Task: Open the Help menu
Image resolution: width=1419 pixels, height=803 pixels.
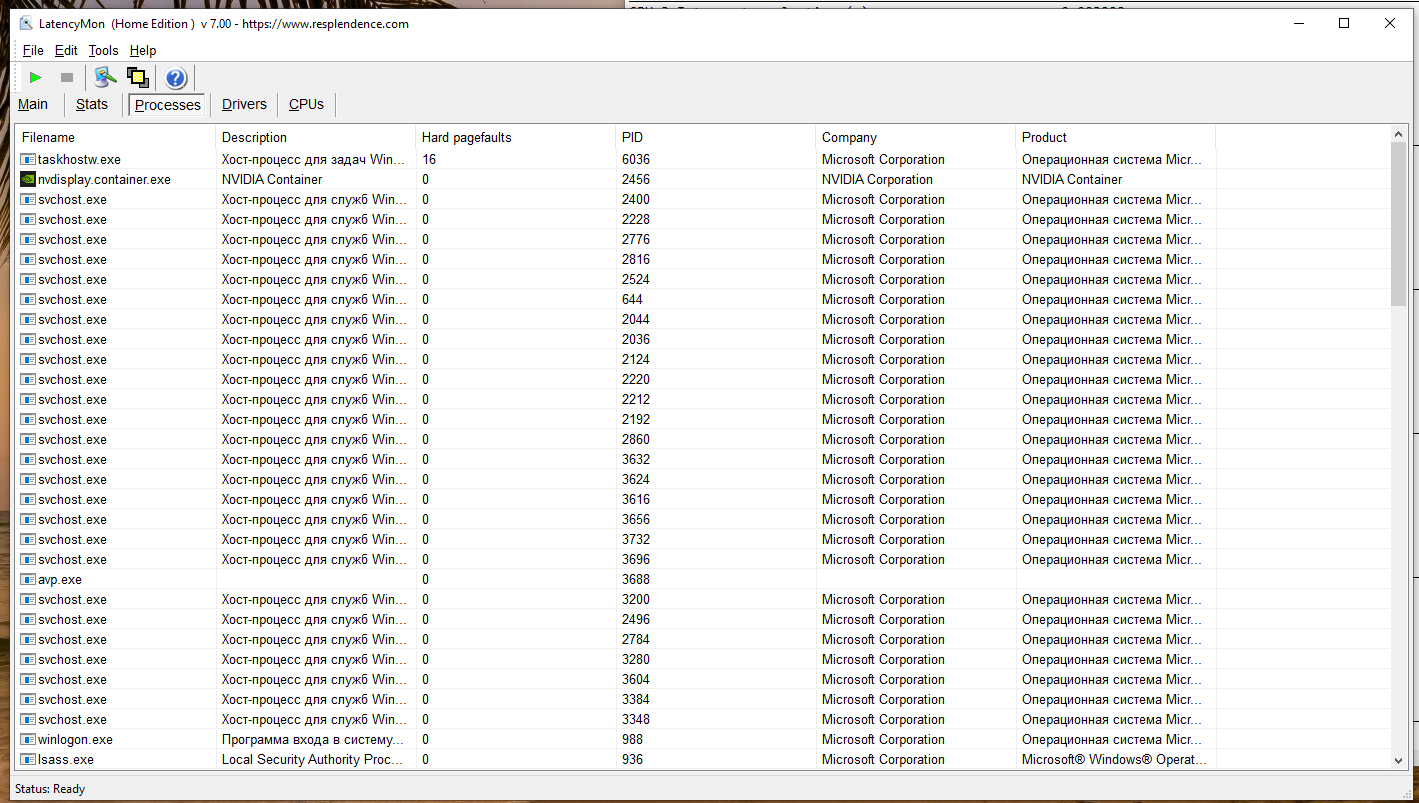Action: [143, 50]
